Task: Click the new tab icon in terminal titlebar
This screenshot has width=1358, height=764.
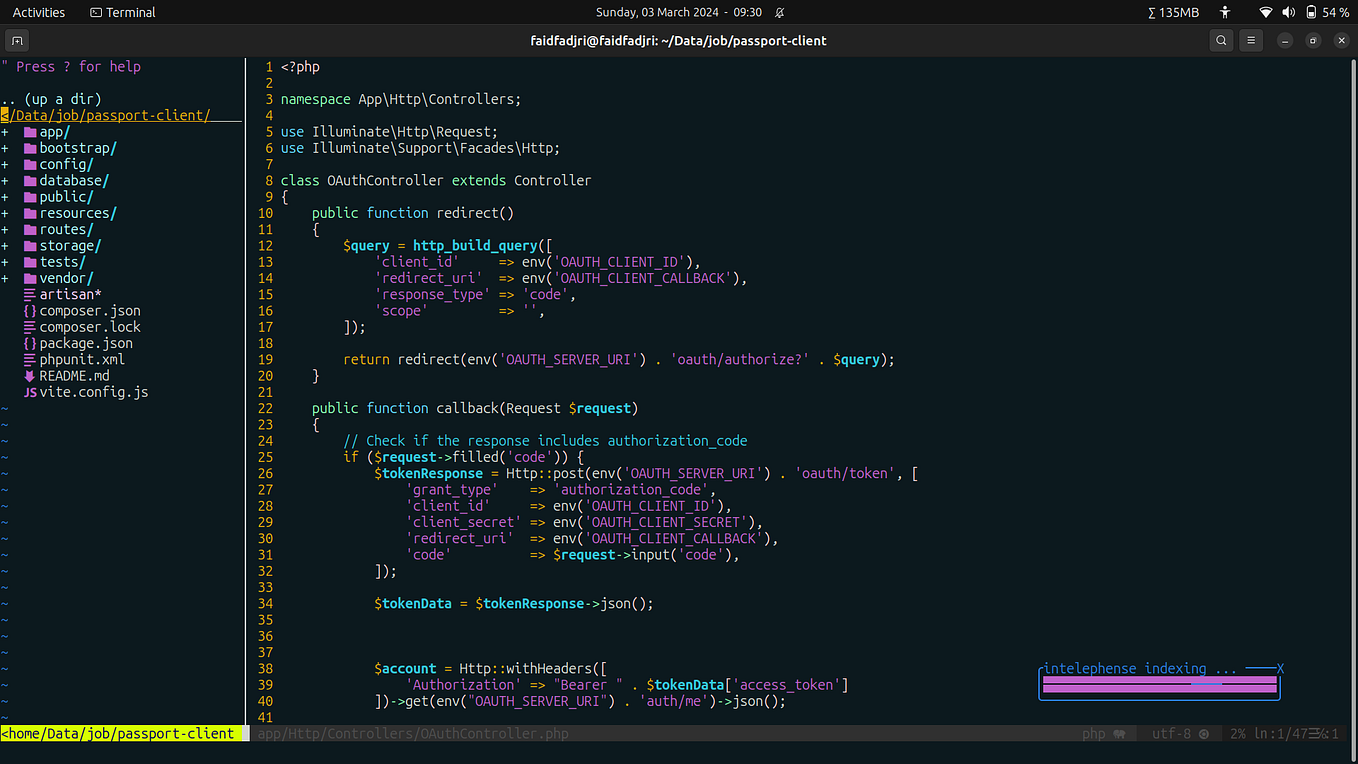Action: click(17, 41)
